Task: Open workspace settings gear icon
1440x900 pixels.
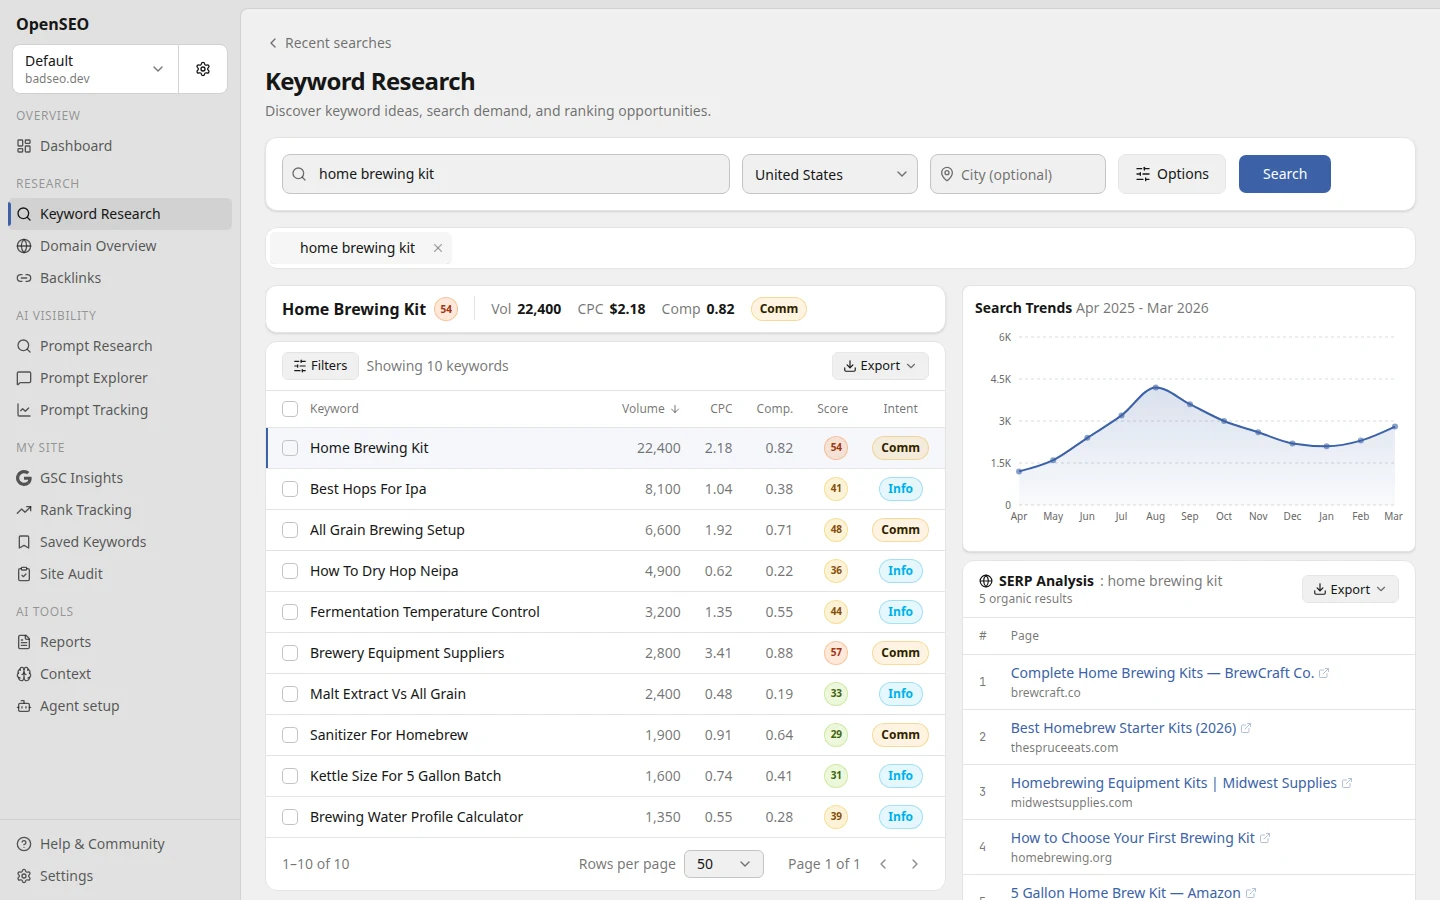Action: 203,69
